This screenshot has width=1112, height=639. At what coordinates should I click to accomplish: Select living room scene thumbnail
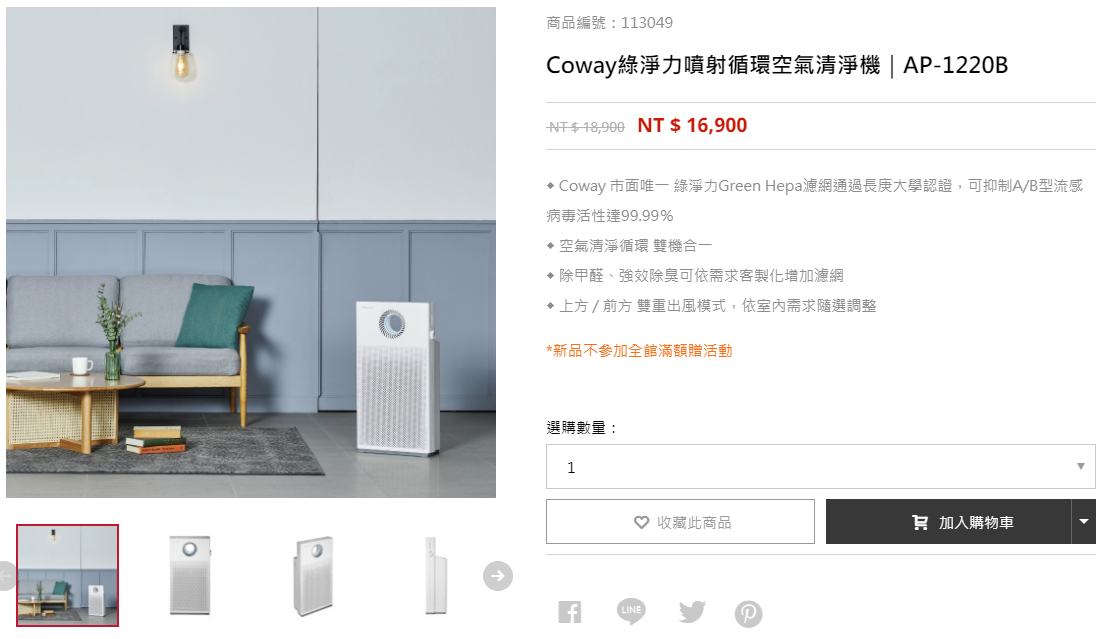[67, 575]
